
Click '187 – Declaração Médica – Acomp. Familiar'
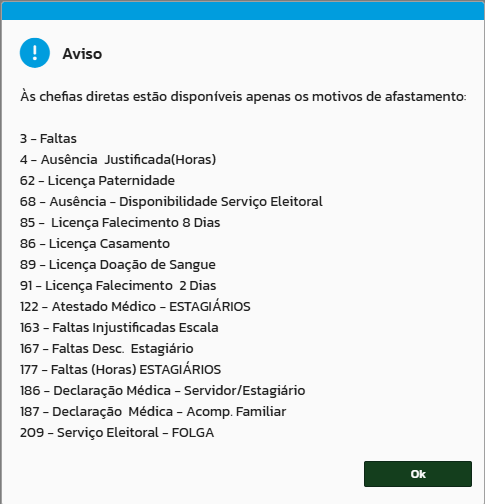click(x=153, y=412)
